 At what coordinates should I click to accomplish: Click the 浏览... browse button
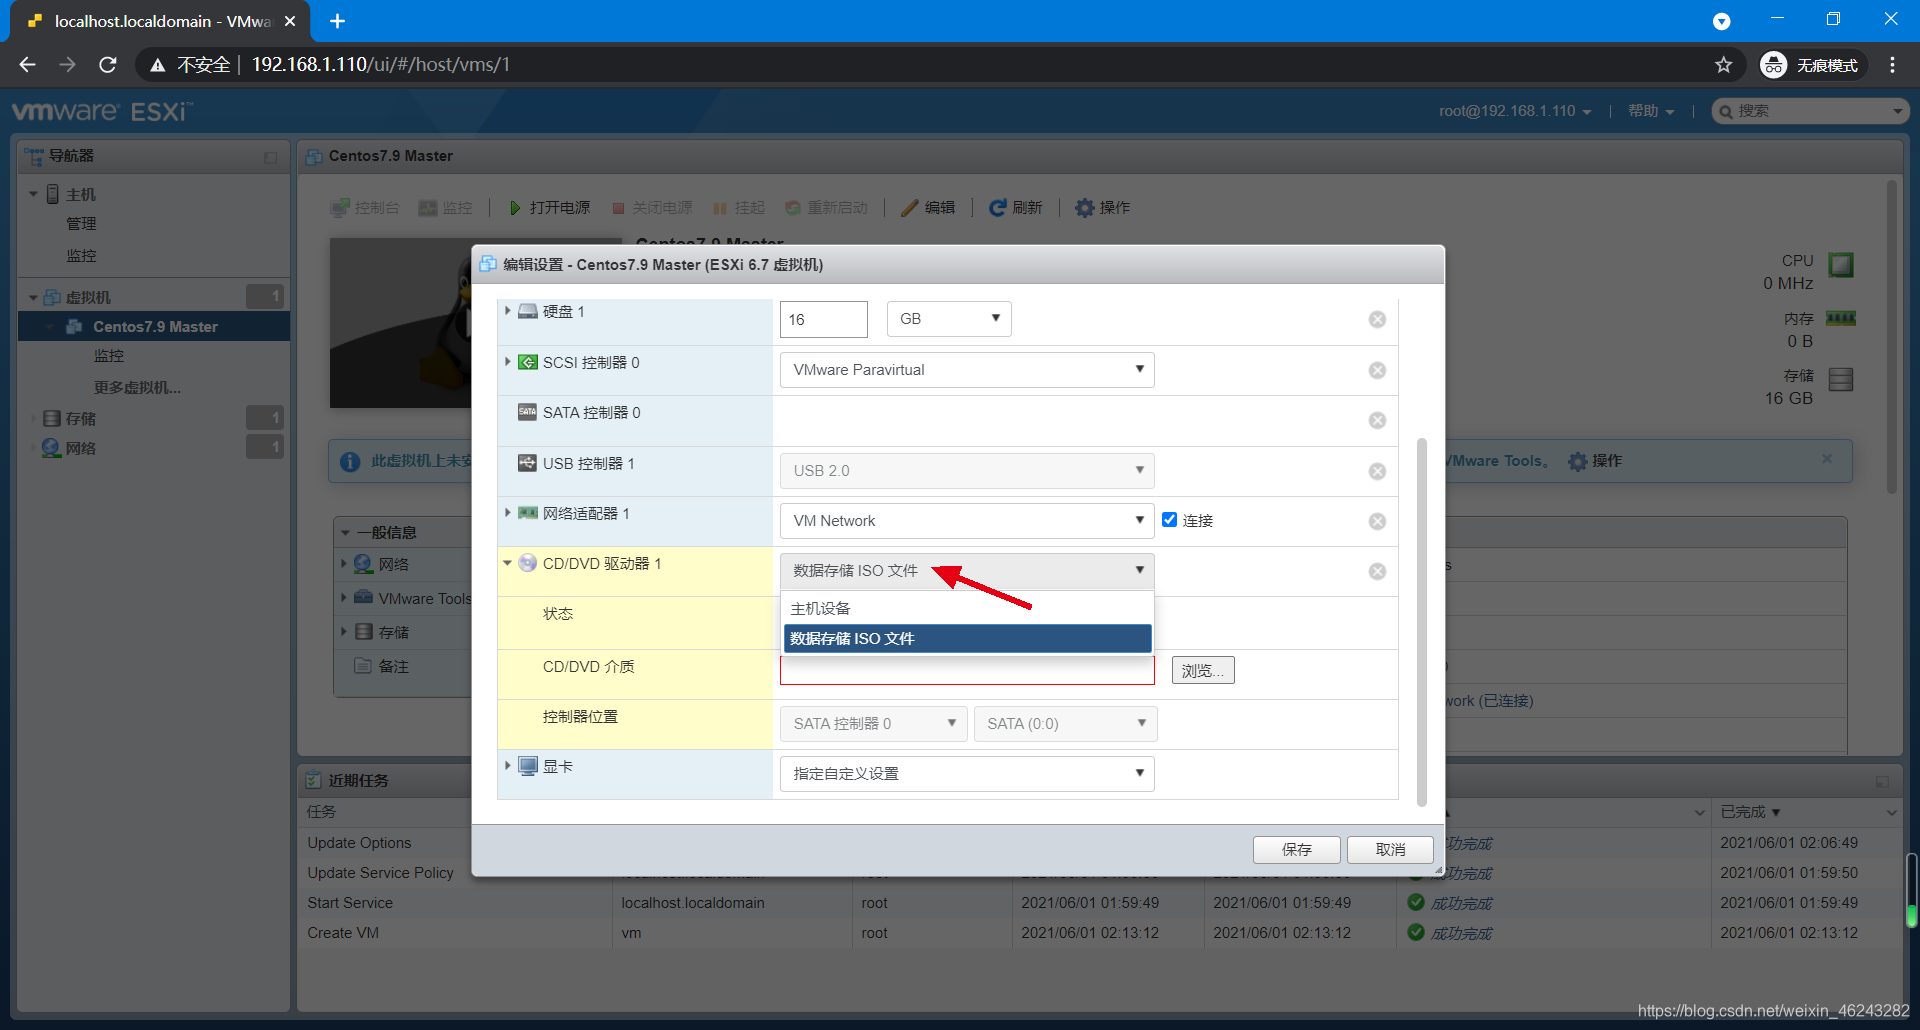[1203, 671]
